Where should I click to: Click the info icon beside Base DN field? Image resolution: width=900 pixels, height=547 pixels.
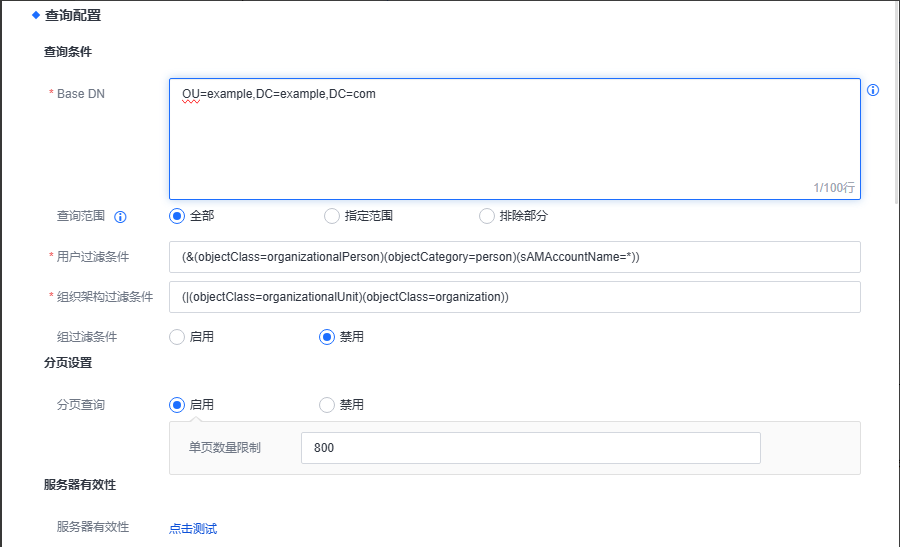point(873,90)
